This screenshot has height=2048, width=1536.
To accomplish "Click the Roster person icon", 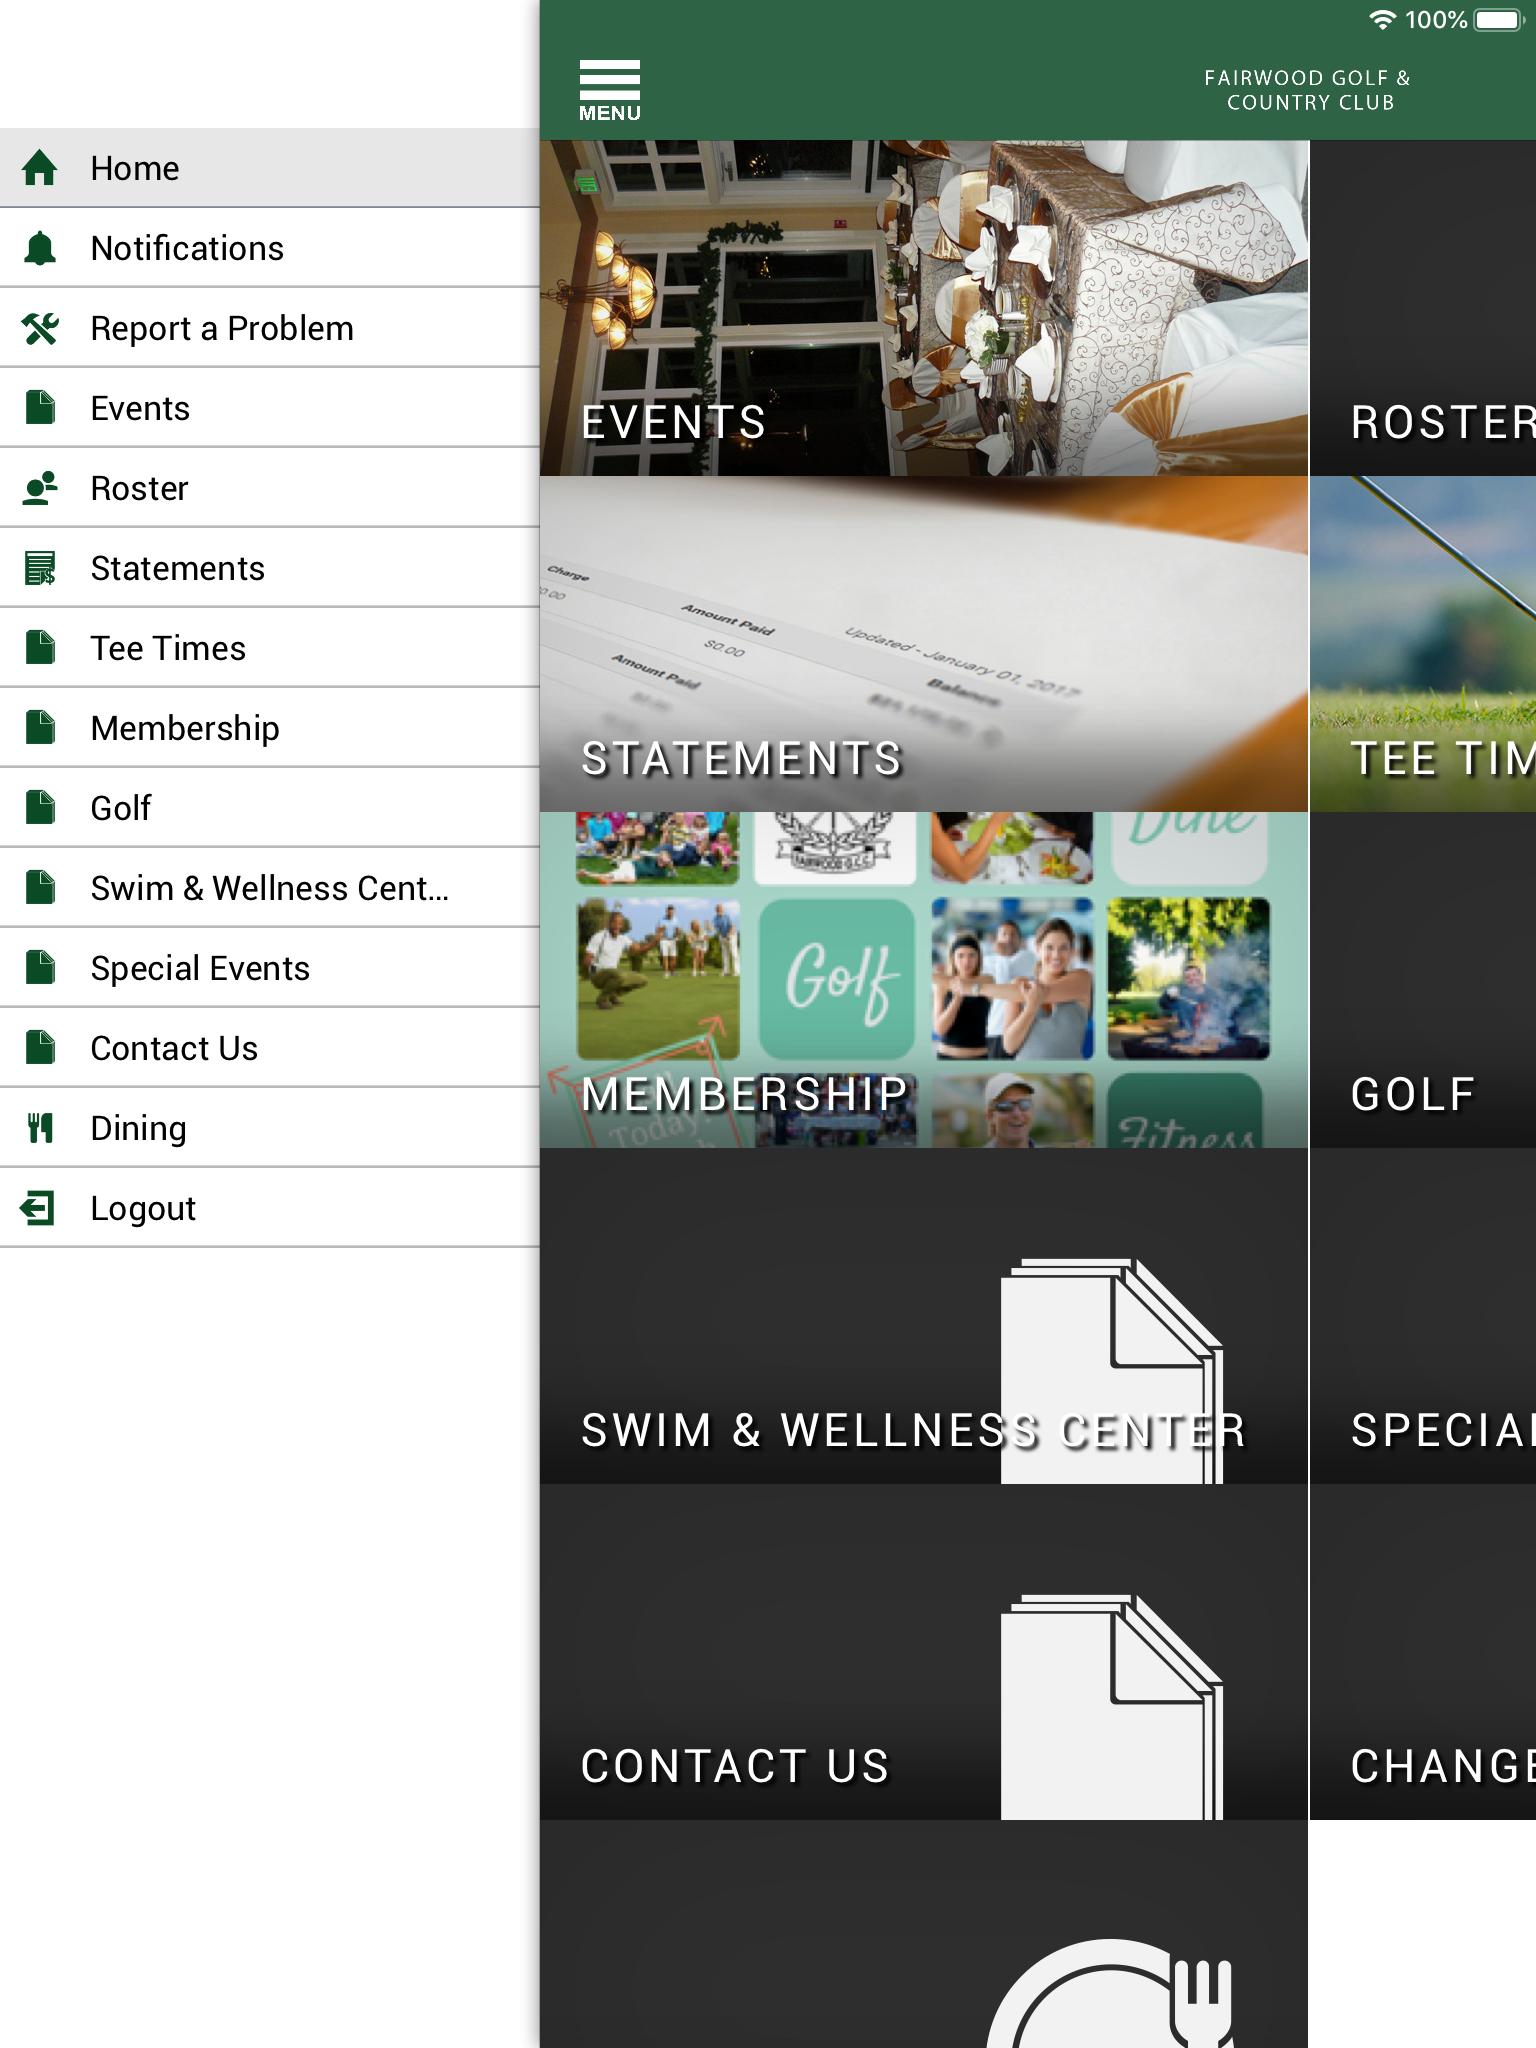I will pyautogui.click(x=40, y=488).
